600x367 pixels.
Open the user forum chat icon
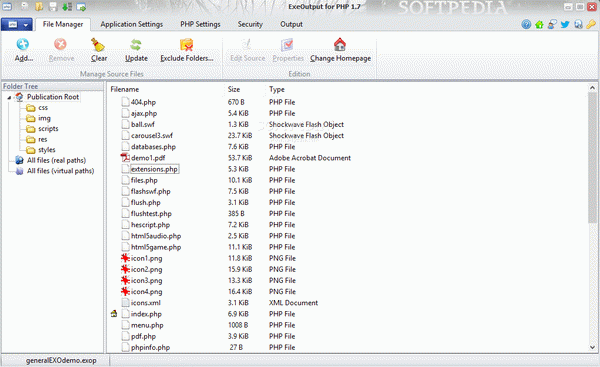(x=552, y=25)
